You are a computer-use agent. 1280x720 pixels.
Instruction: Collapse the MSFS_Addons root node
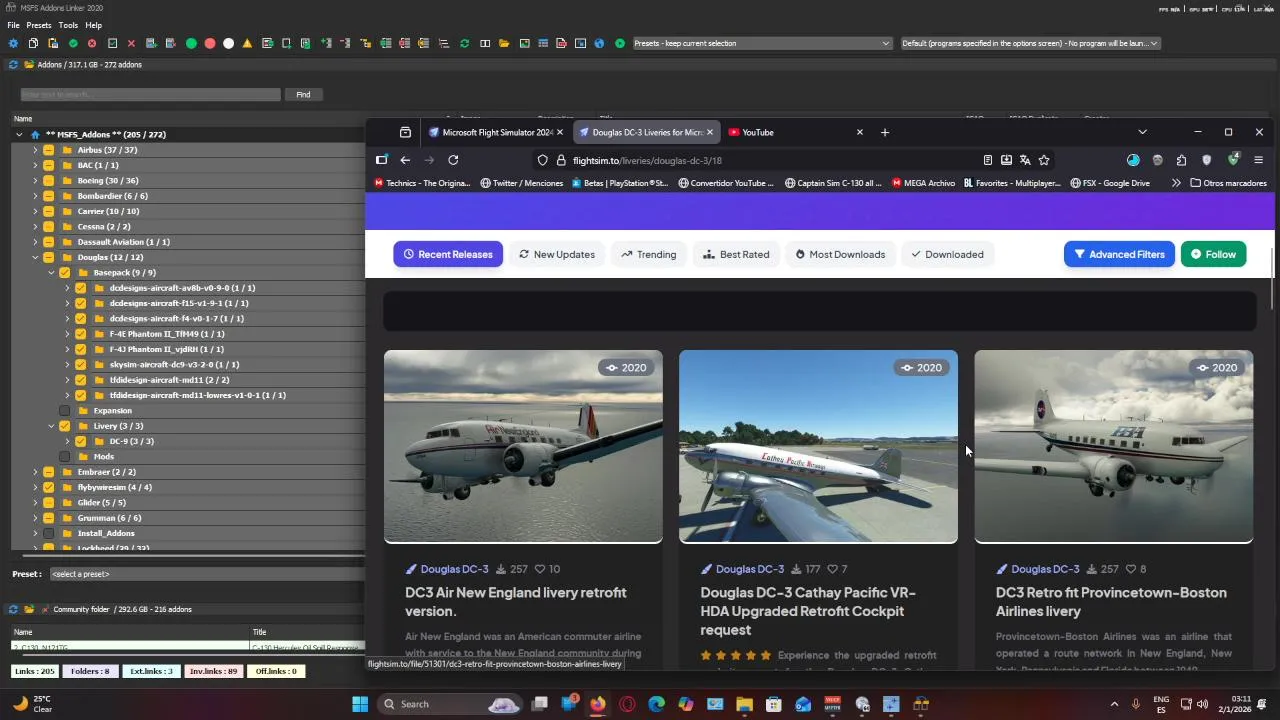pyautogui.click(x=19, y=134)
